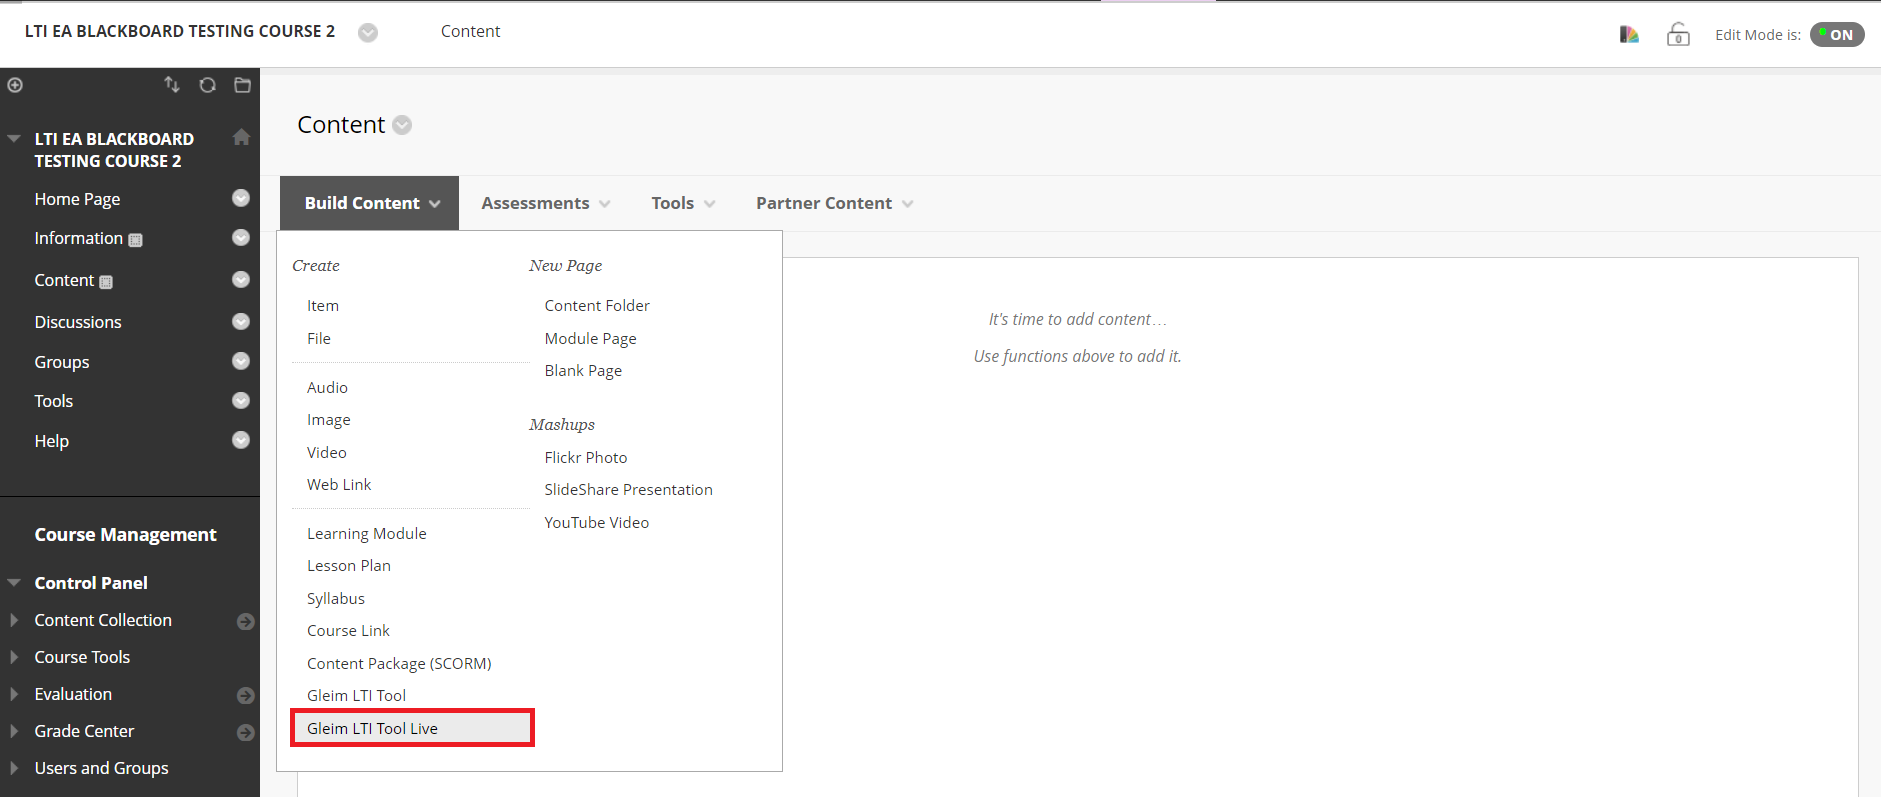Click the hidden-page icon beside Information

136,240
